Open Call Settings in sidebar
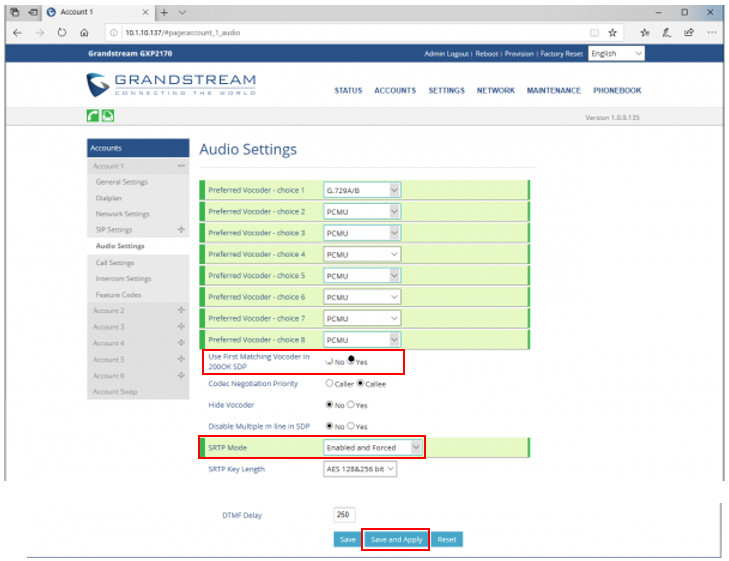The height and width of the screenshot is (561, 729). pyautogui.click(x=115, y=263)
